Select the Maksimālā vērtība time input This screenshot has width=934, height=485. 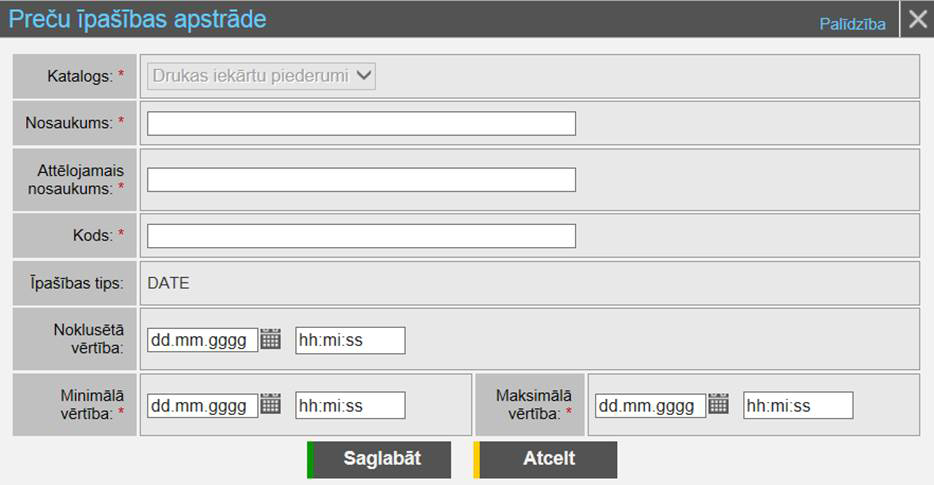pos(798,405)
